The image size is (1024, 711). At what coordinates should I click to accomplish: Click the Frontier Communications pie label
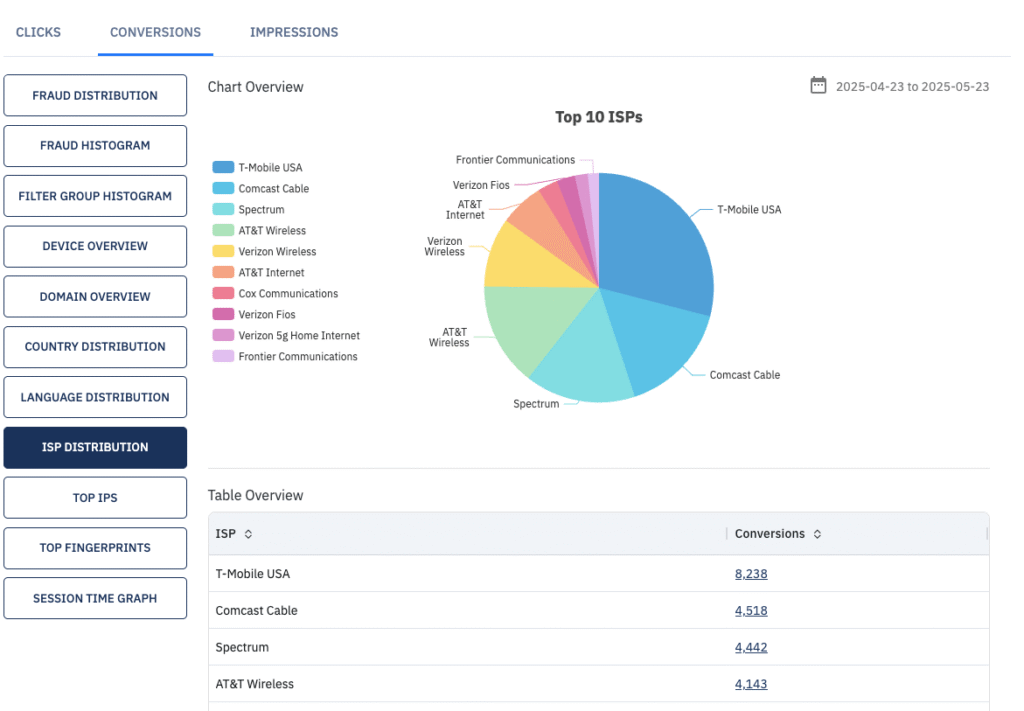click(x=515, y=160)
